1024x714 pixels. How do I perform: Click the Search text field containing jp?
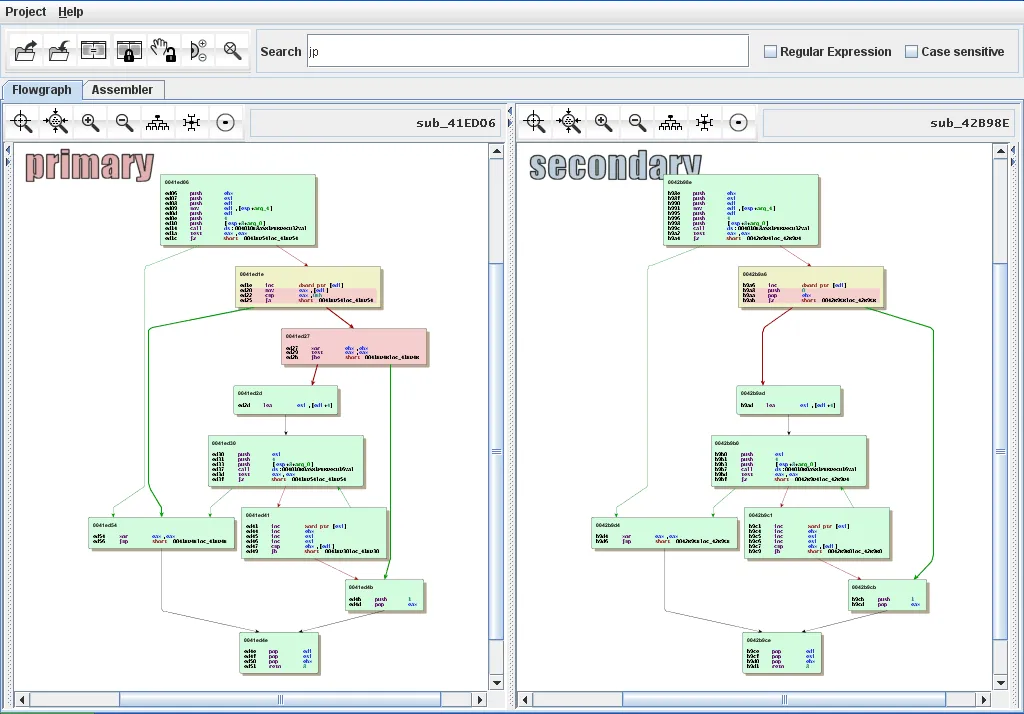point(527,51)
